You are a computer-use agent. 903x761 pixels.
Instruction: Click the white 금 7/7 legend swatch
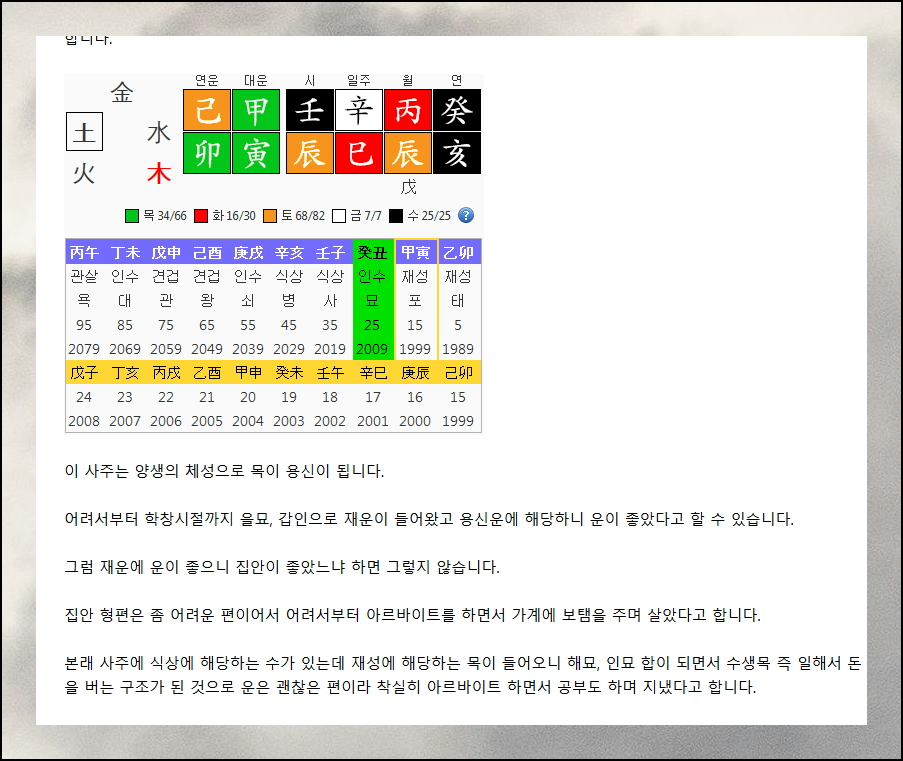339,216
